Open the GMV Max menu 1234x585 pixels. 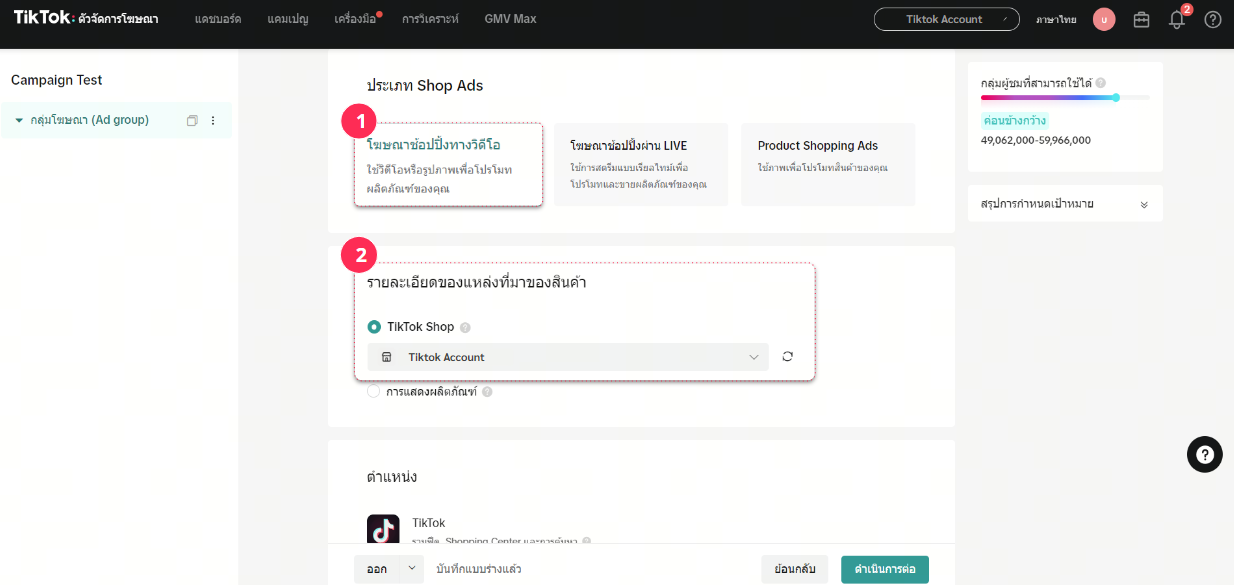[510, 19]
